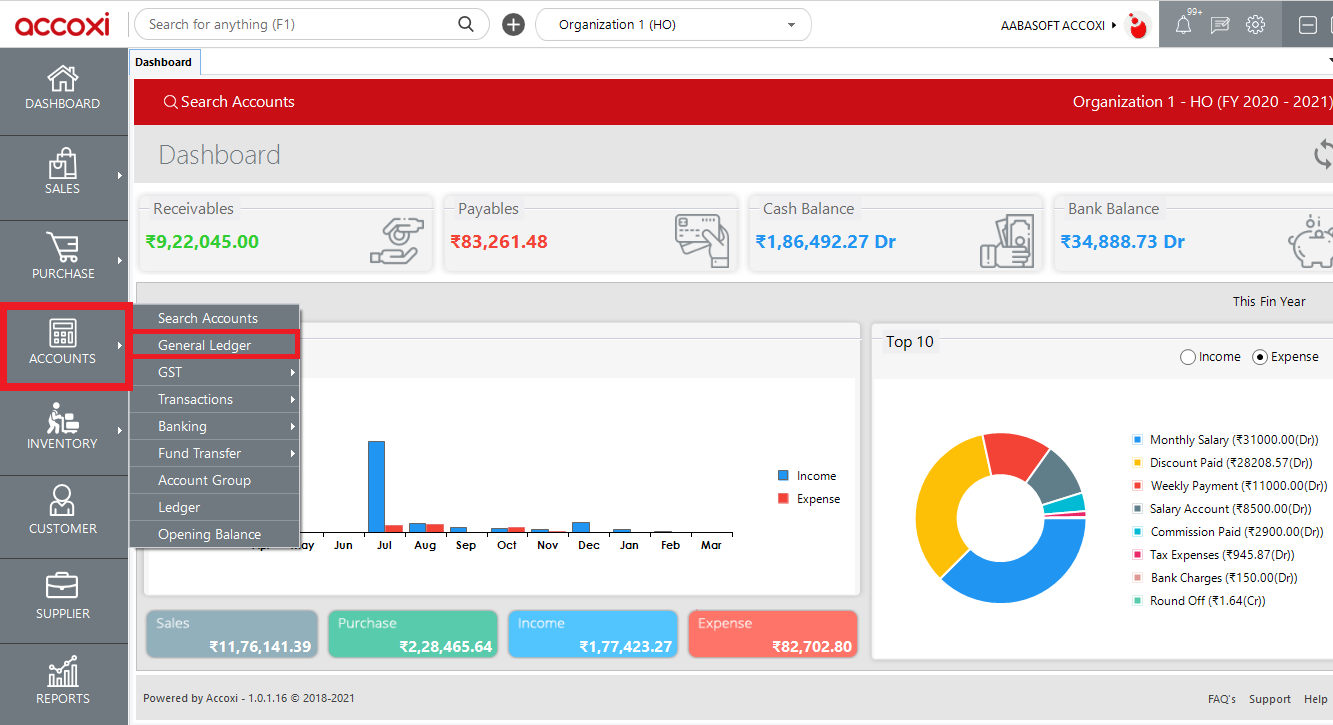
Task: Open the Help link in the footer
Action: [1315, 699]
